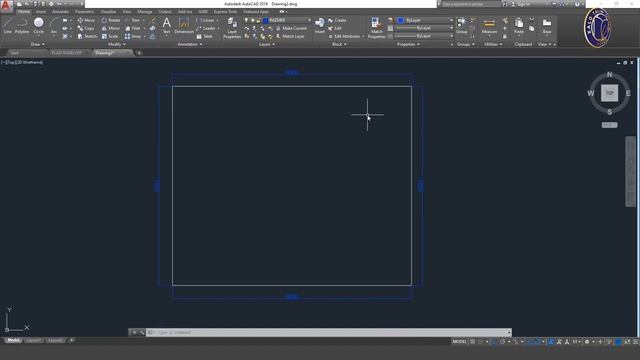Click the layer color swatch in Layers

(265, 20)
